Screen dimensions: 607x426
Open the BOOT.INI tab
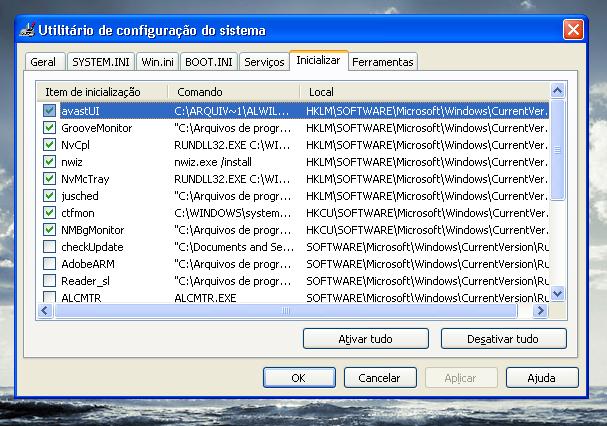(x=208, y=62)
